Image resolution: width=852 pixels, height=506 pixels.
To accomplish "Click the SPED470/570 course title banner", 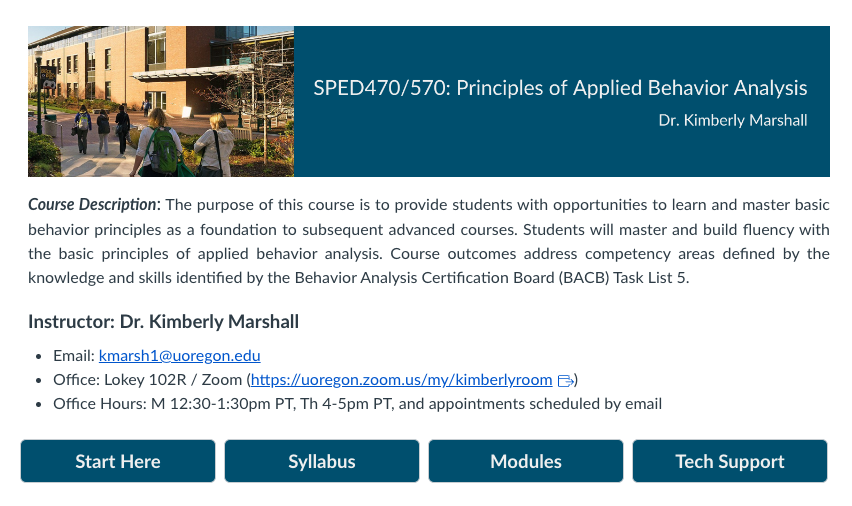I will (x=560, y=88).
